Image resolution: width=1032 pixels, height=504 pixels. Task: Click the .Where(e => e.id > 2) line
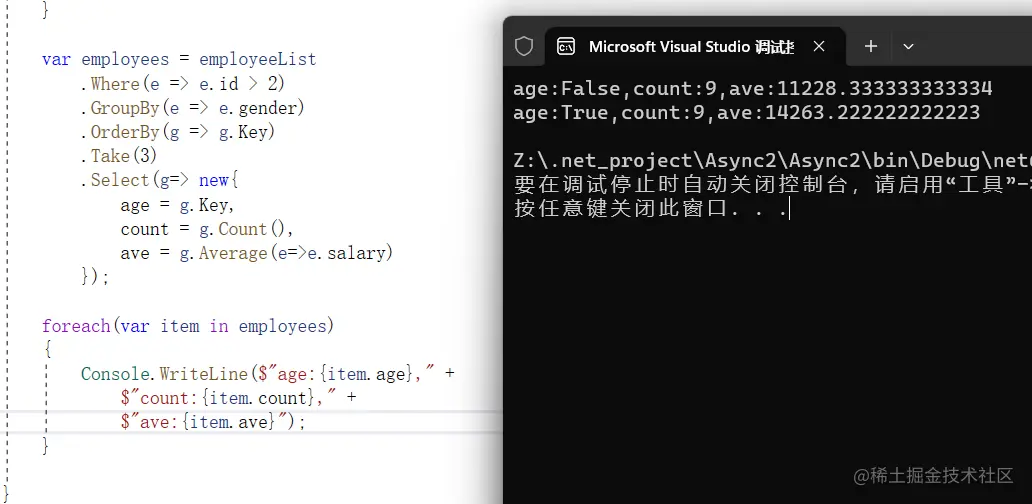[x=183, y=84]
